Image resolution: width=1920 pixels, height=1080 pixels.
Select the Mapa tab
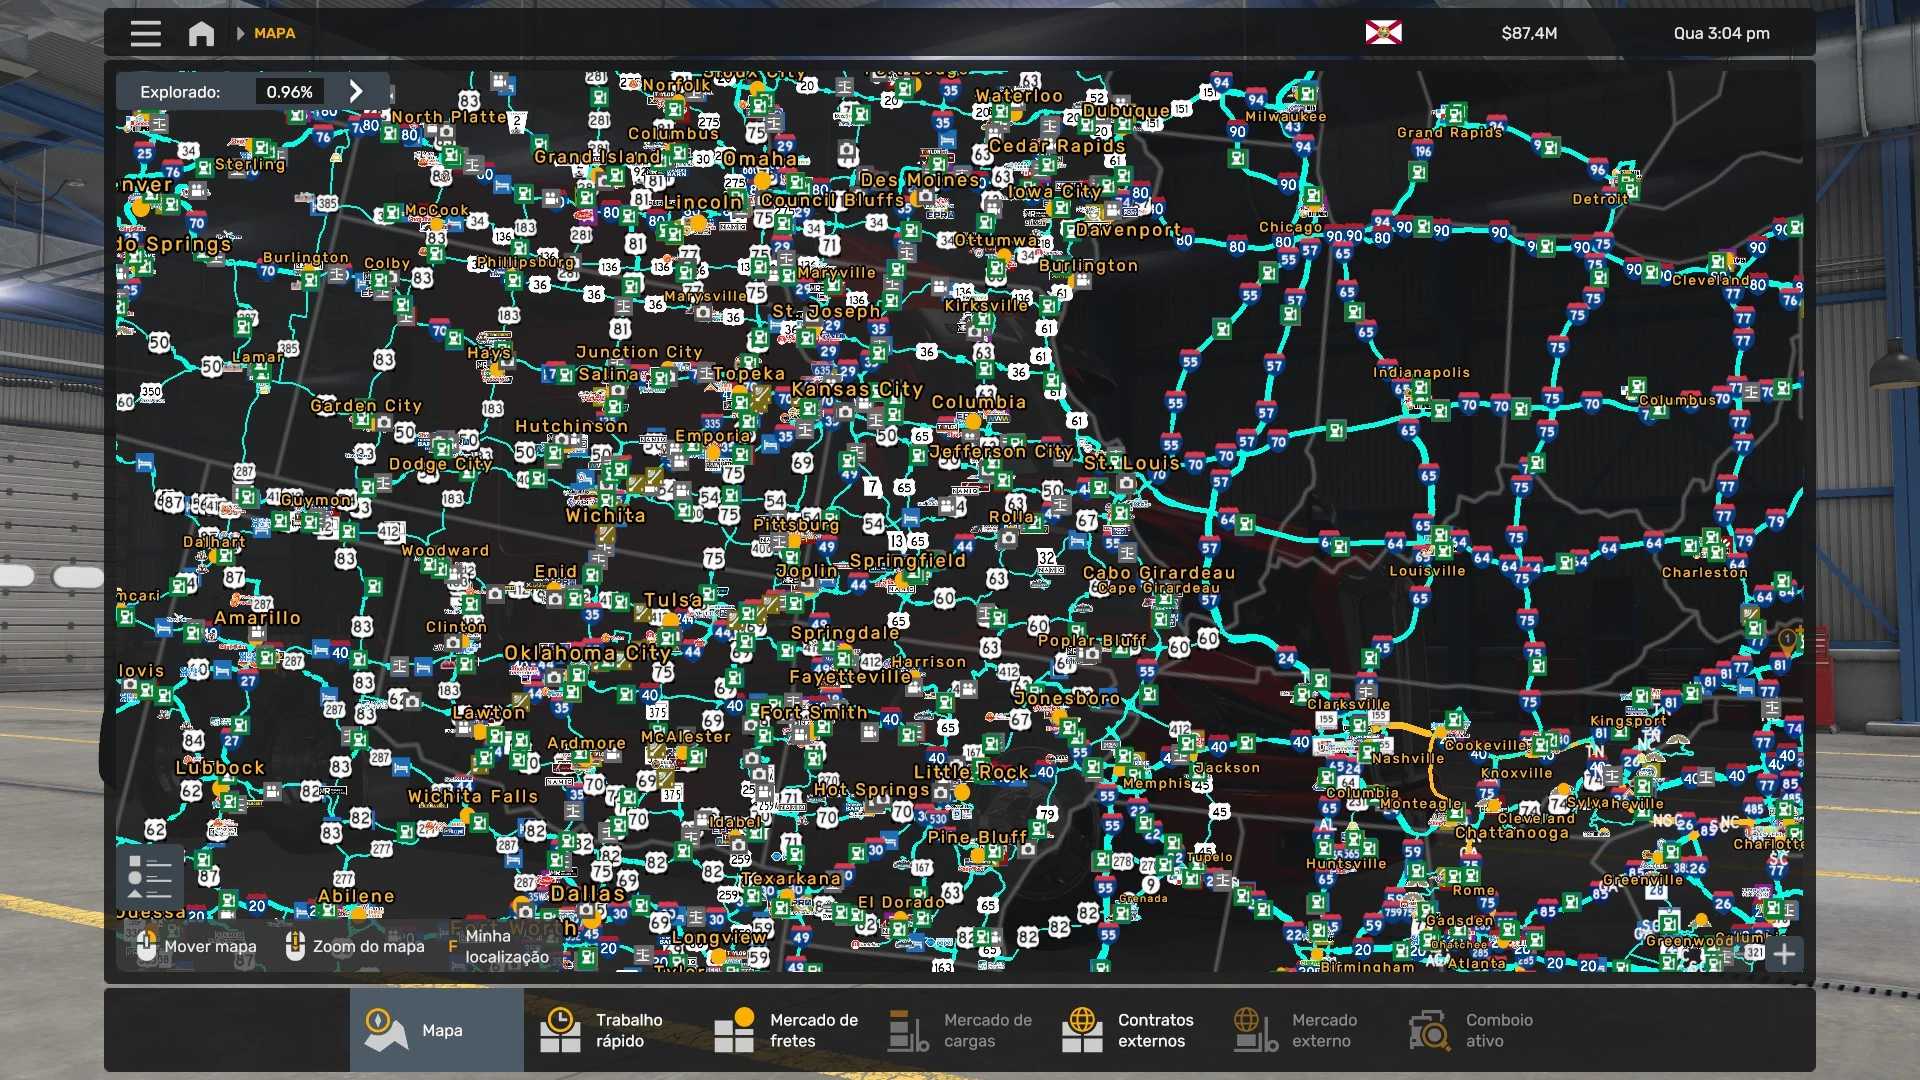[x=436, y=1030]
